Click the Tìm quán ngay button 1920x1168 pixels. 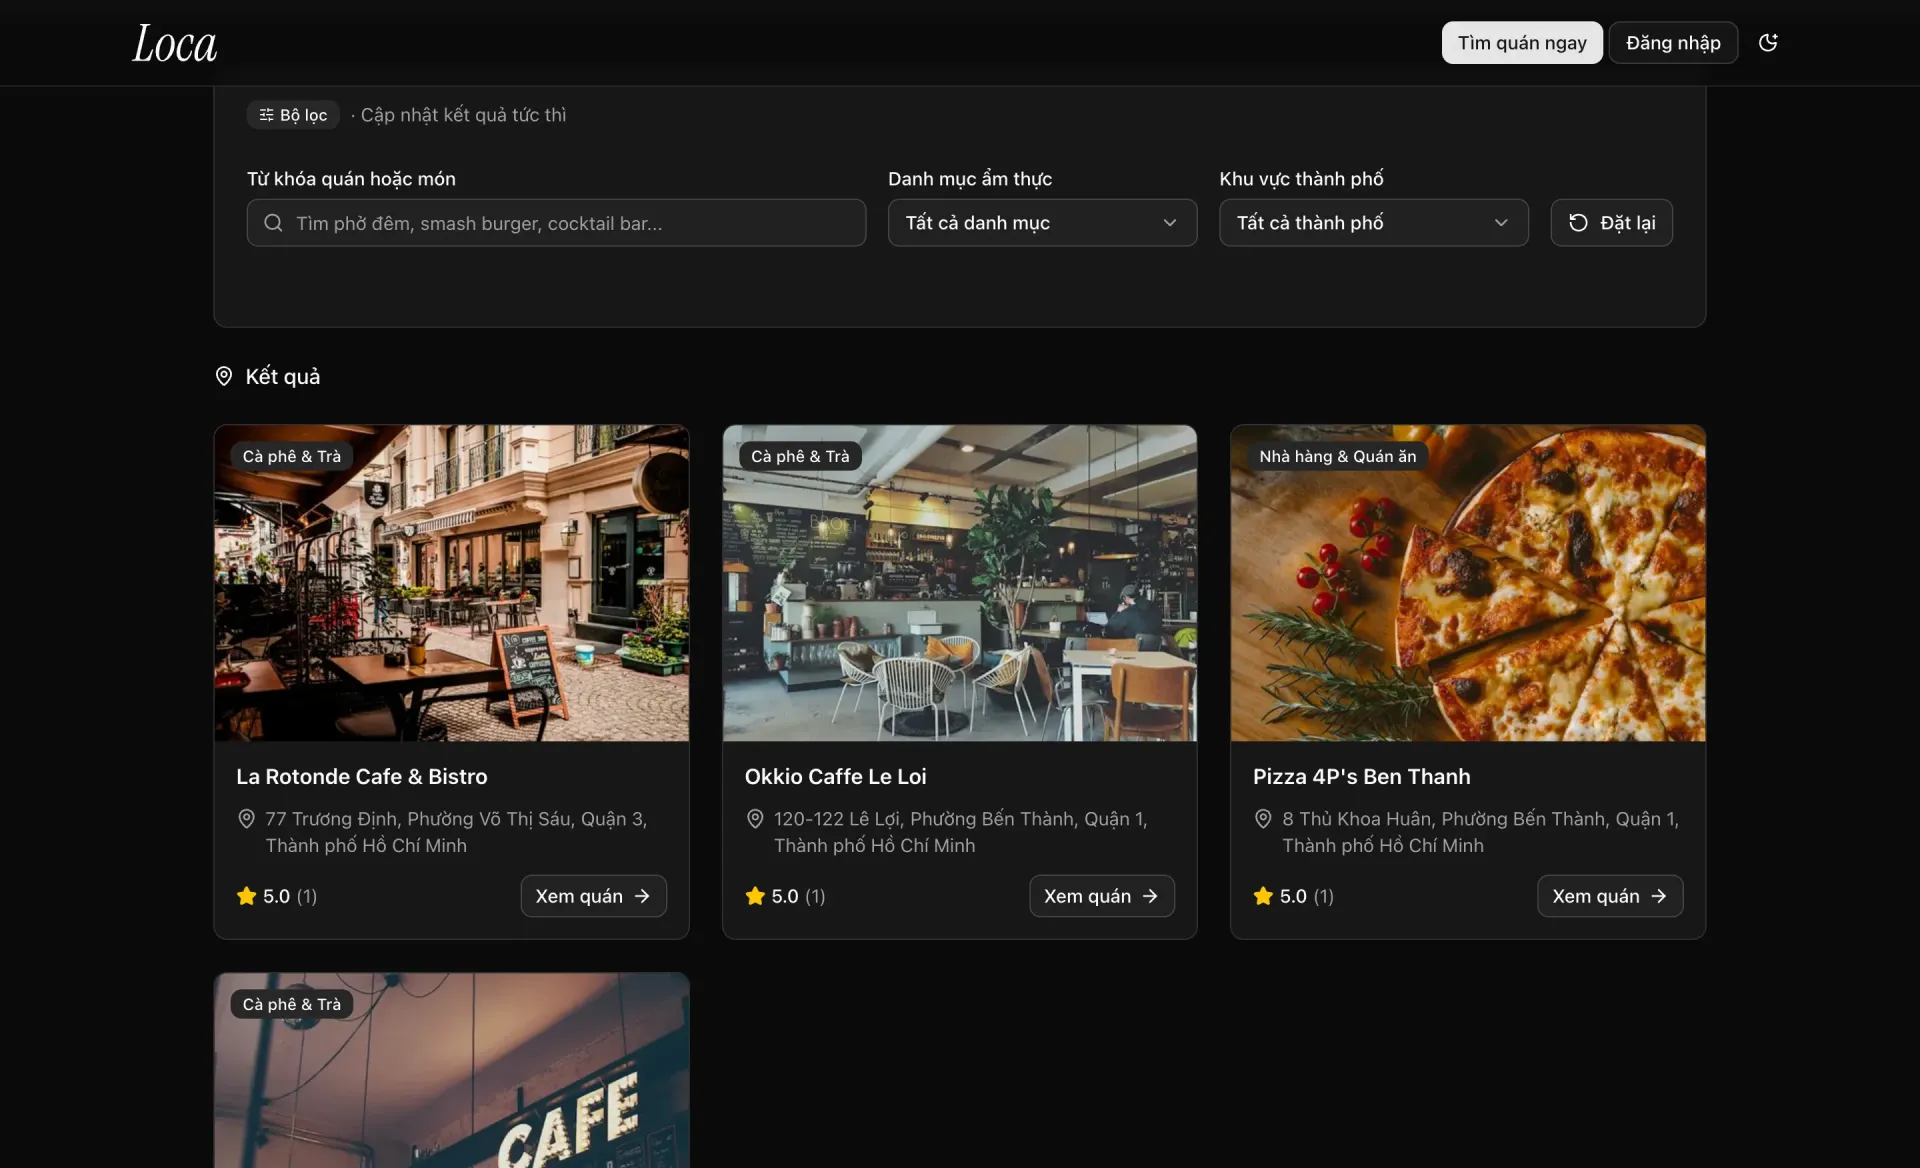coord(1522,42)
